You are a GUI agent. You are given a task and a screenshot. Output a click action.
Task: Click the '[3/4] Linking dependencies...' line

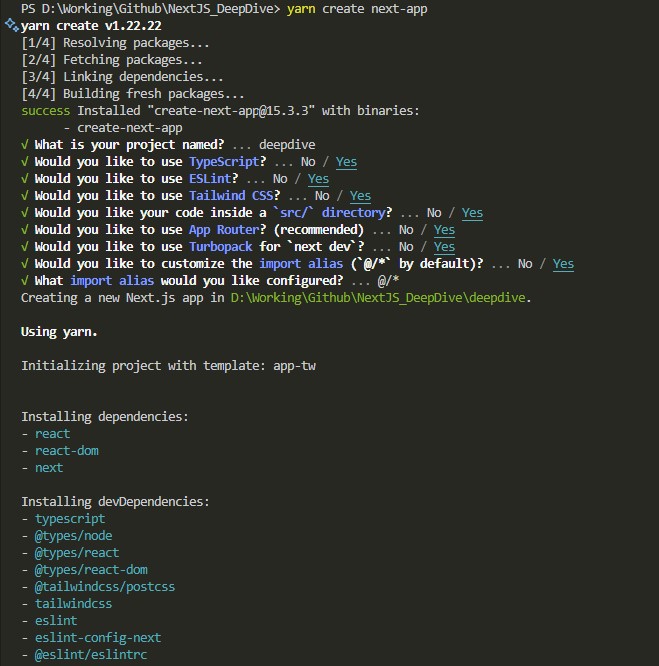click(x=122, y=77)
